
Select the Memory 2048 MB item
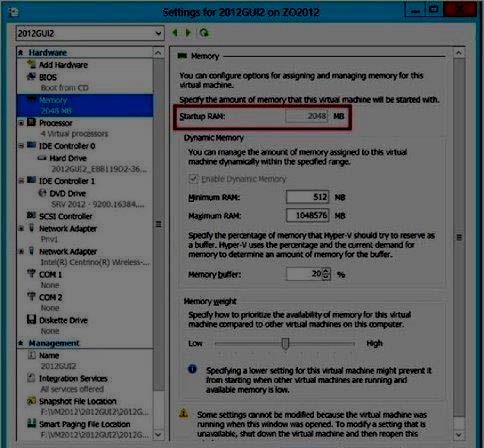click(85, 105)
